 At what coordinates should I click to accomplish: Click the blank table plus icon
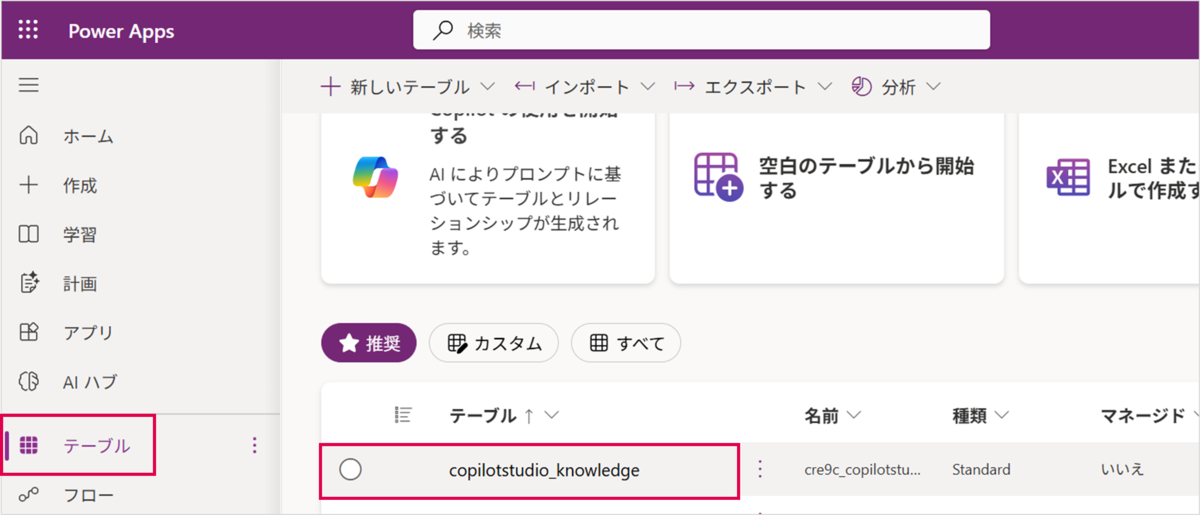(x=718, y=177)
